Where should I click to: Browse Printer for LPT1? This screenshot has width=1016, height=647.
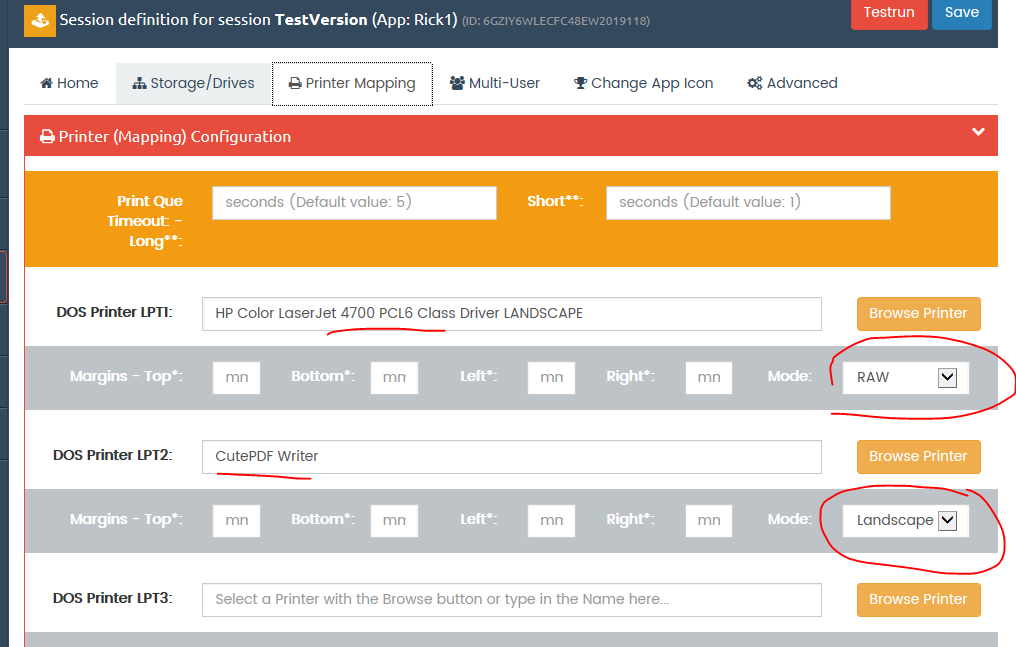918,313
